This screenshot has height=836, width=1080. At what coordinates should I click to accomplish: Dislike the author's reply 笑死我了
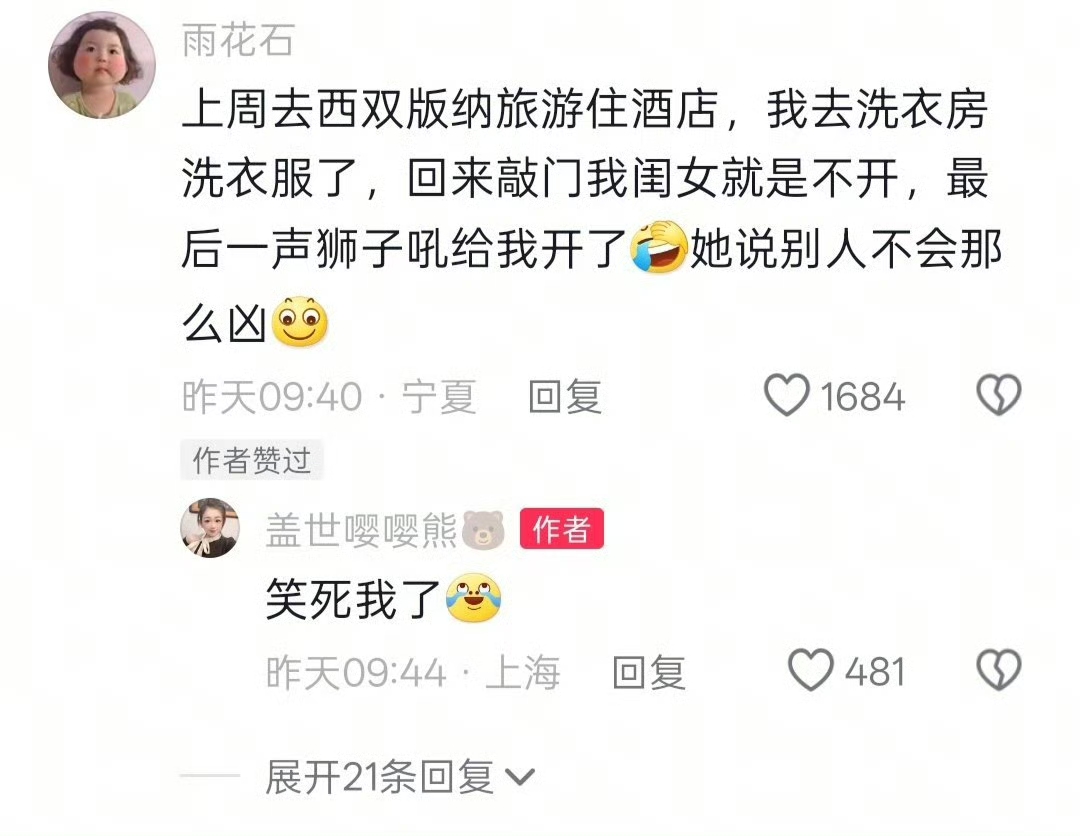998,670
